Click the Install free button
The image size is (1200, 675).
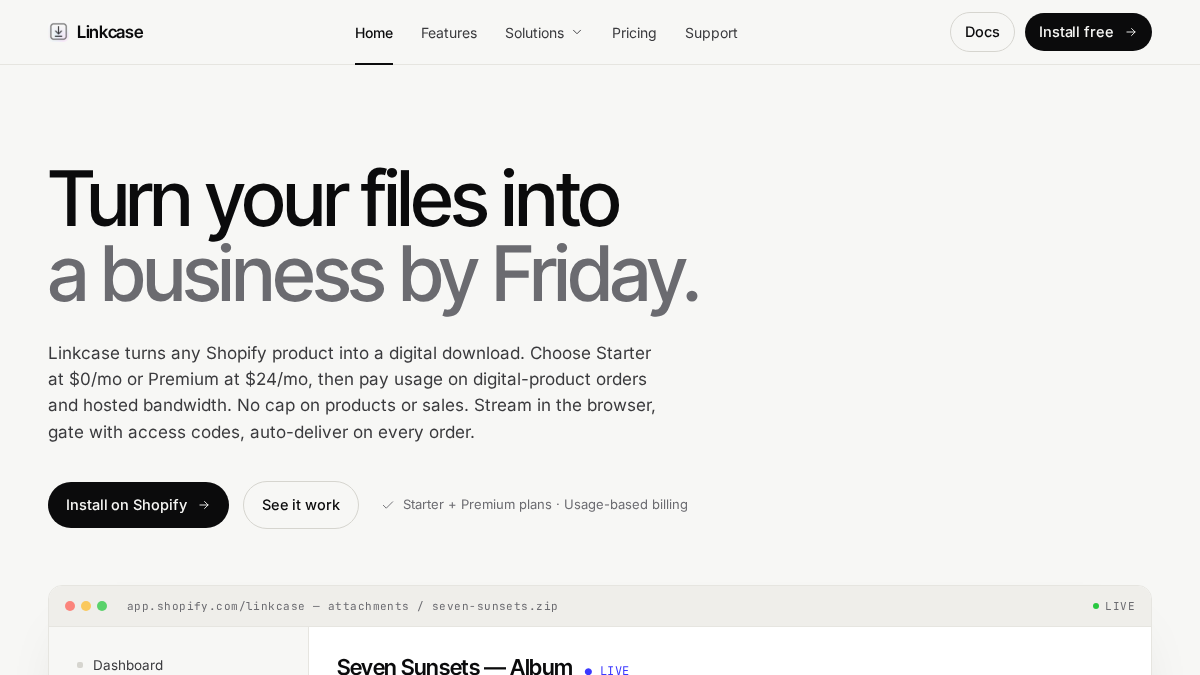point(1088,32)
